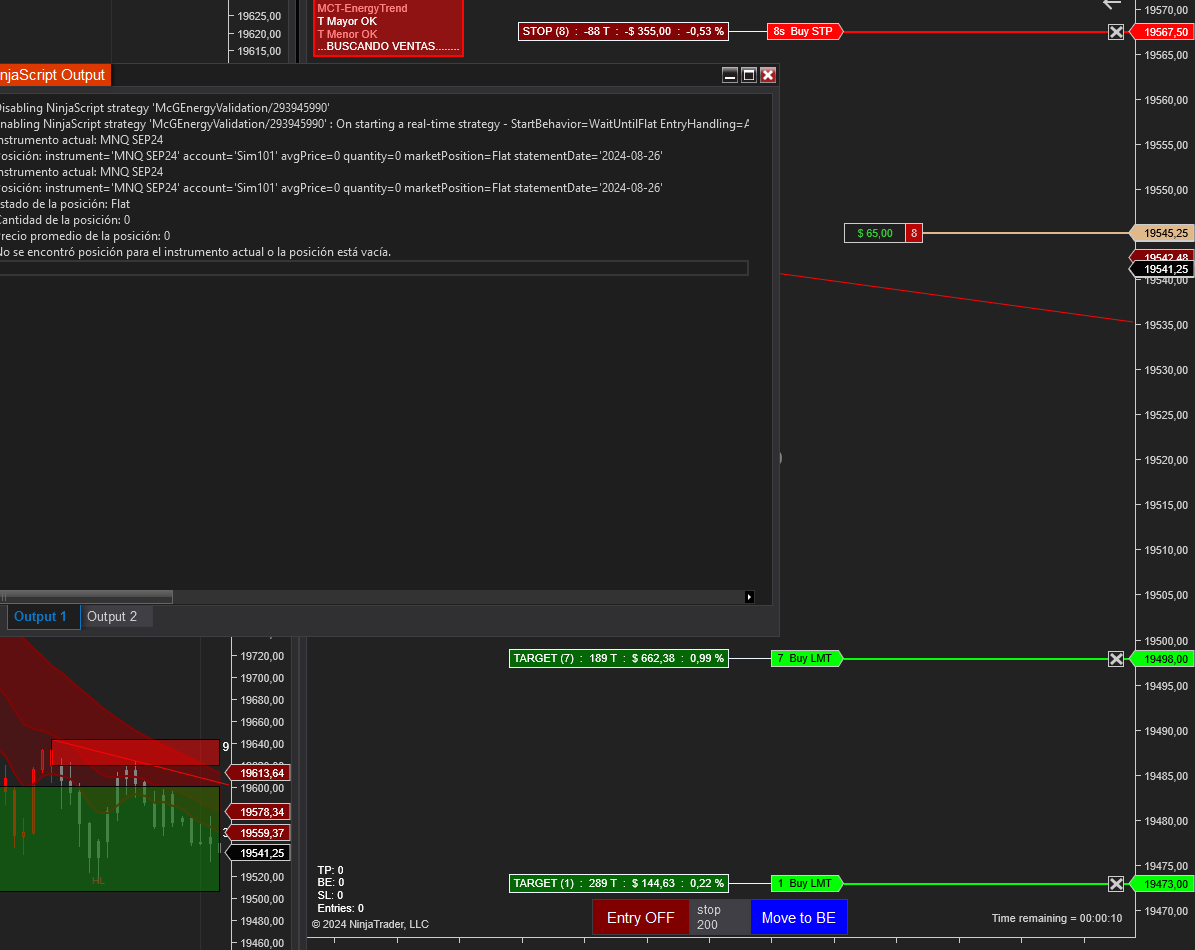Click the scroll right arrow in output window
This screenshot has height=950, width=1195.
tap(749, 597)
